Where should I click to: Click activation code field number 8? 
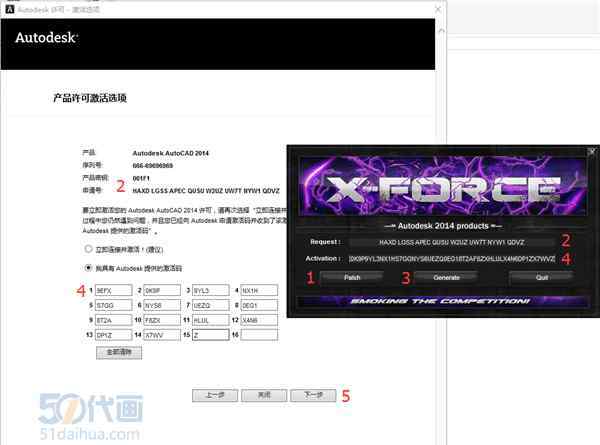(259, 305)
